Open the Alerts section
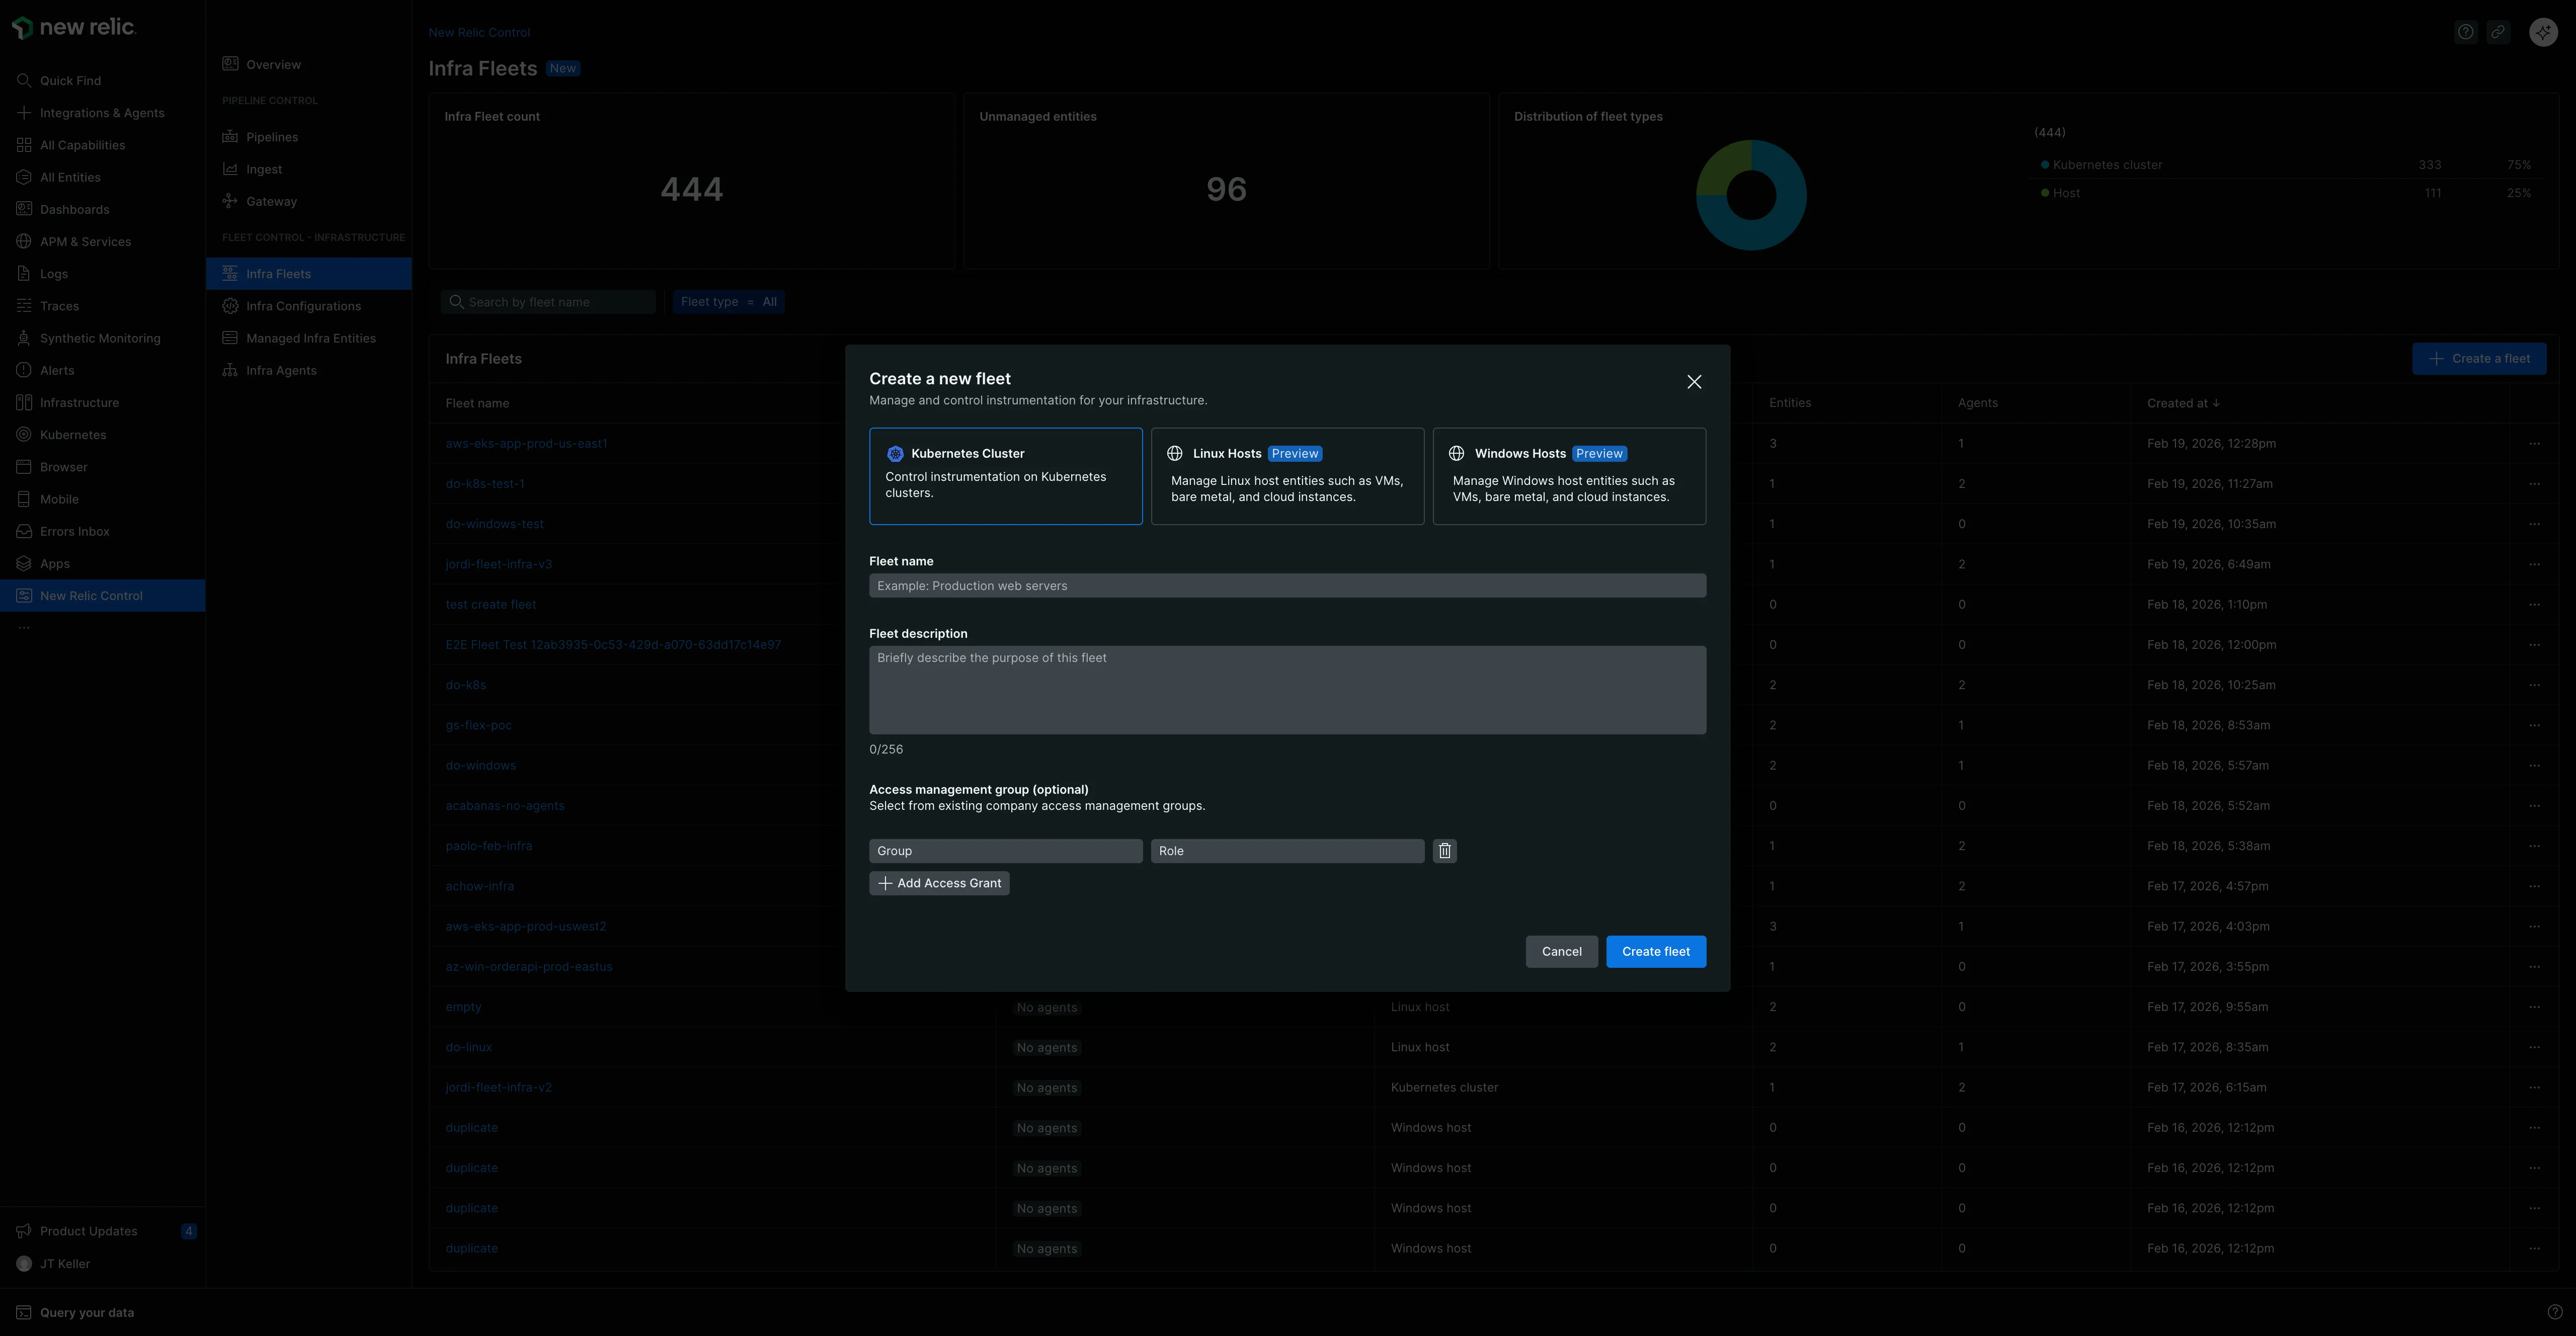Screen dimensions: 2576x1336 [x=56, y=370]
